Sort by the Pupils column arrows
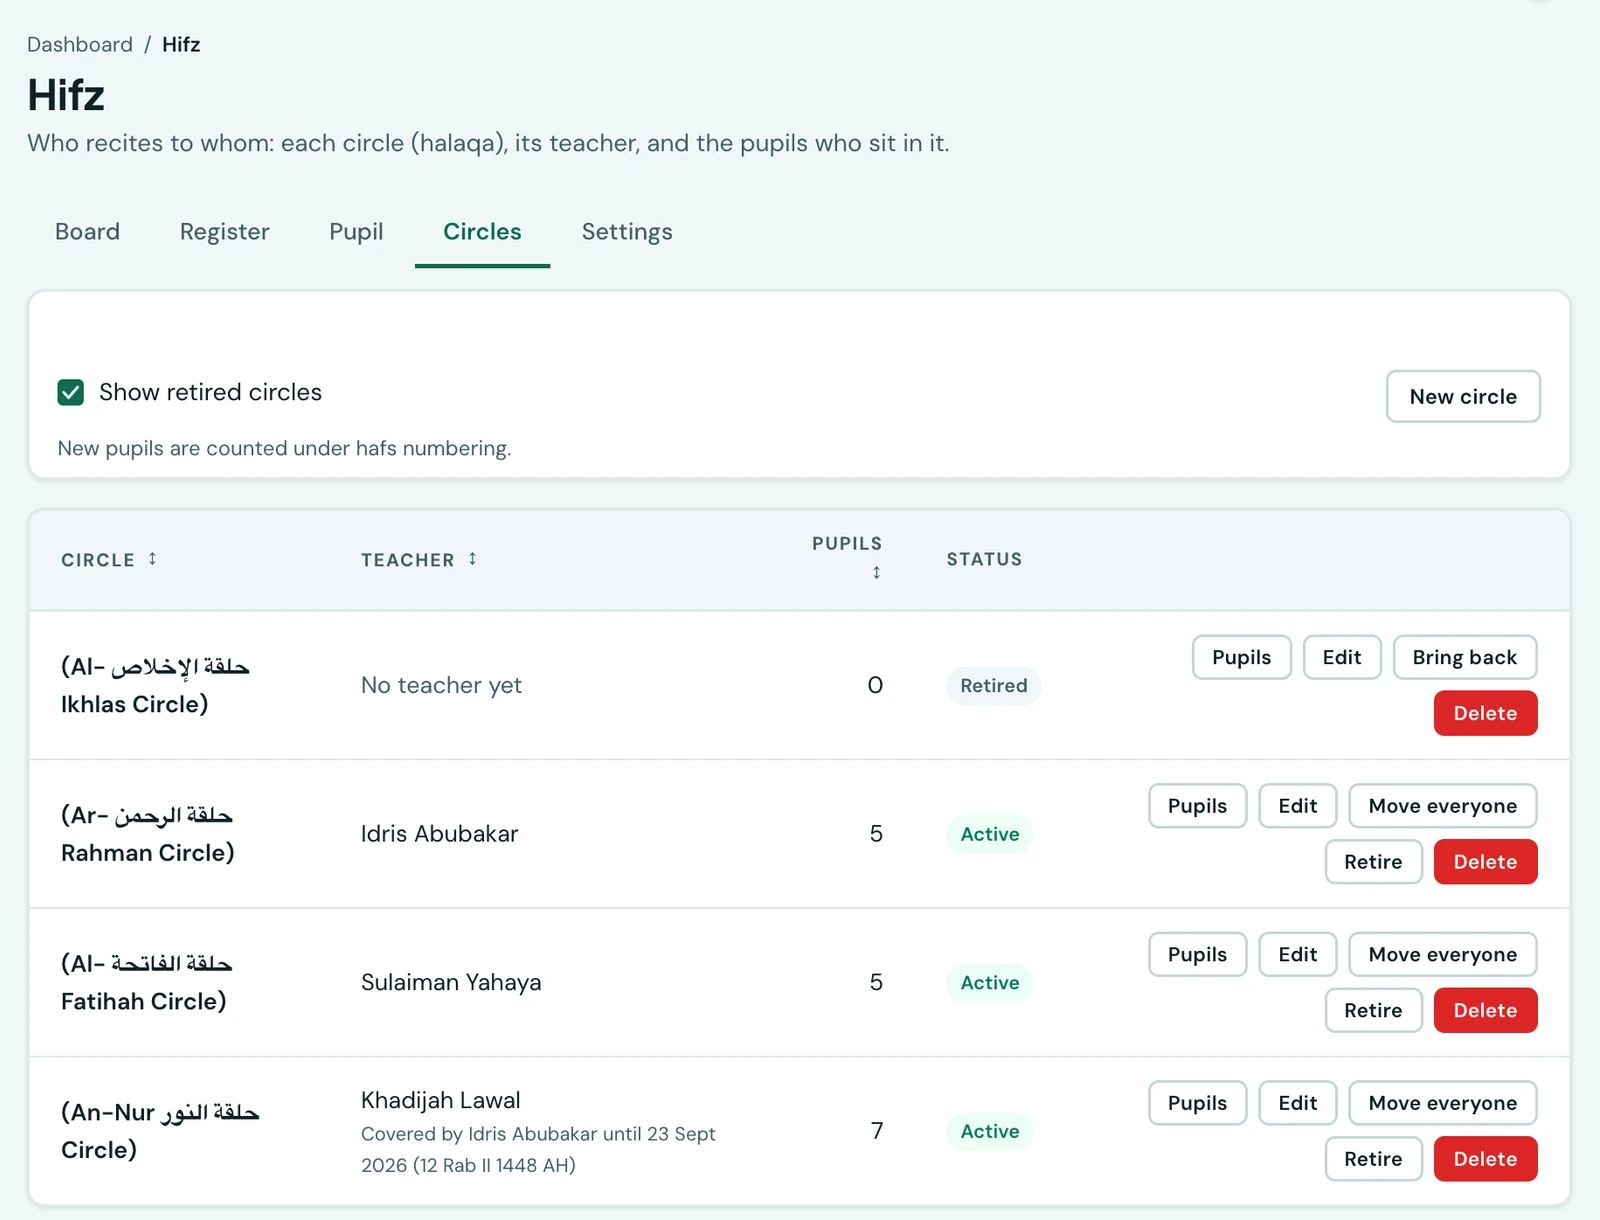The image size is (1600, 1220). pyautogui.click(x=876, y=572)
